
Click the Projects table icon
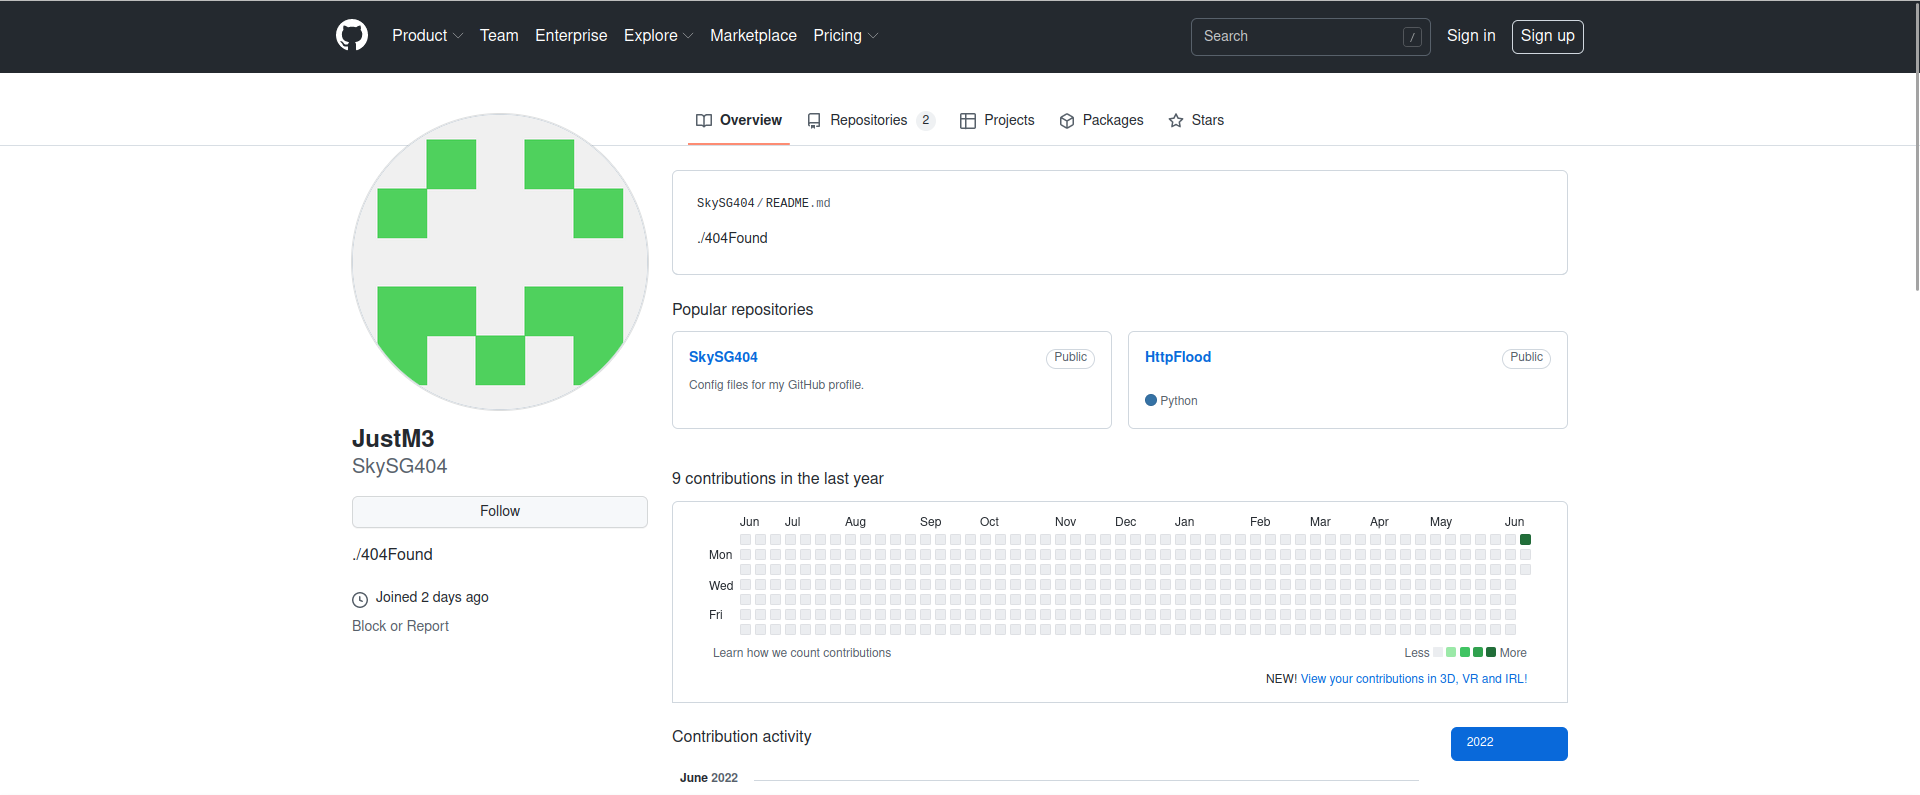pos(968,121)
